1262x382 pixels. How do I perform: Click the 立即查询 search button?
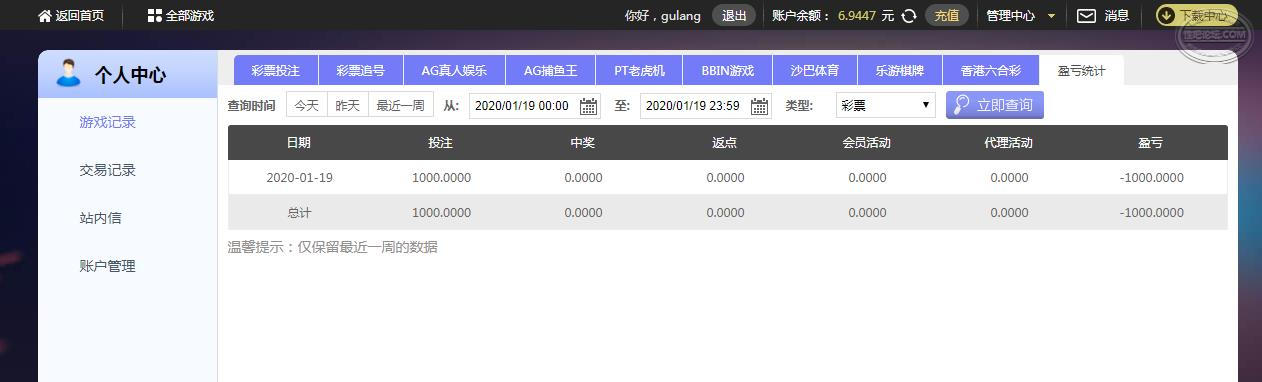point(995,105)
